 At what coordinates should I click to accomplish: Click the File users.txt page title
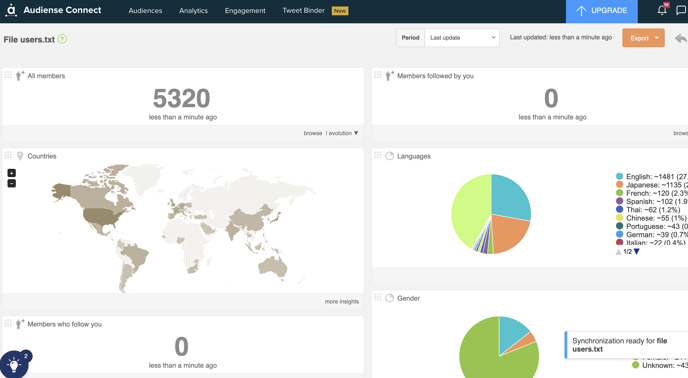tap(29, 40)
